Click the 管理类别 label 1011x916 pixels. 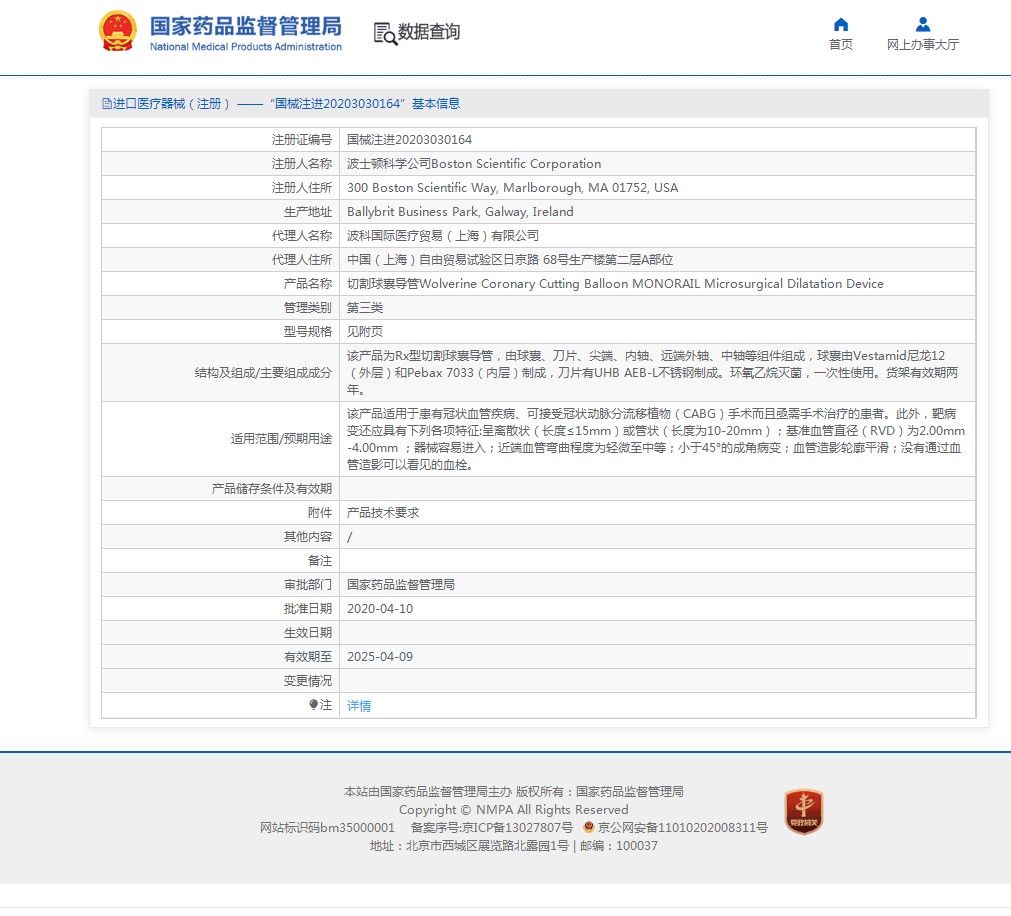click(308, 307)
